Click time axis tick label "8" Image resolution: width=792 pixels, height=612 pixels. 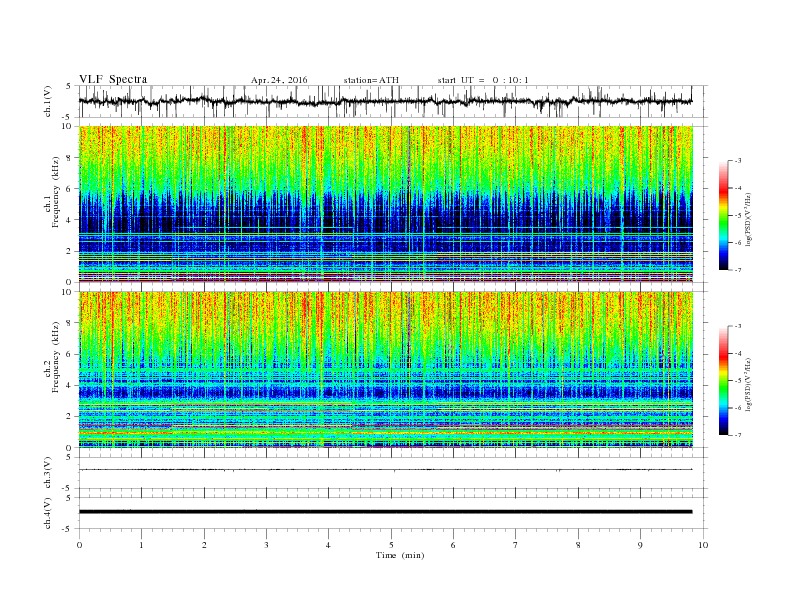click(x=578, y=545)
